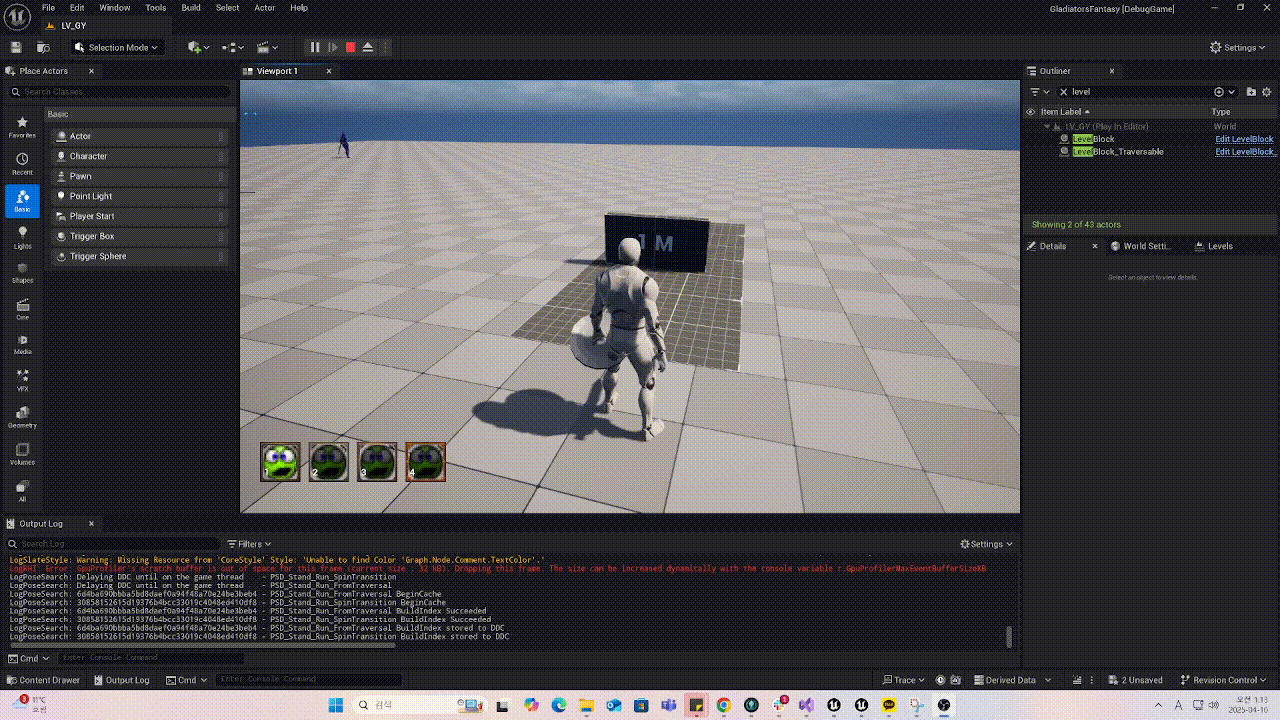Open the cinematics clapperboard dropdown
The height and width of the screenshot is (720, 1280).
click(267, 47)
